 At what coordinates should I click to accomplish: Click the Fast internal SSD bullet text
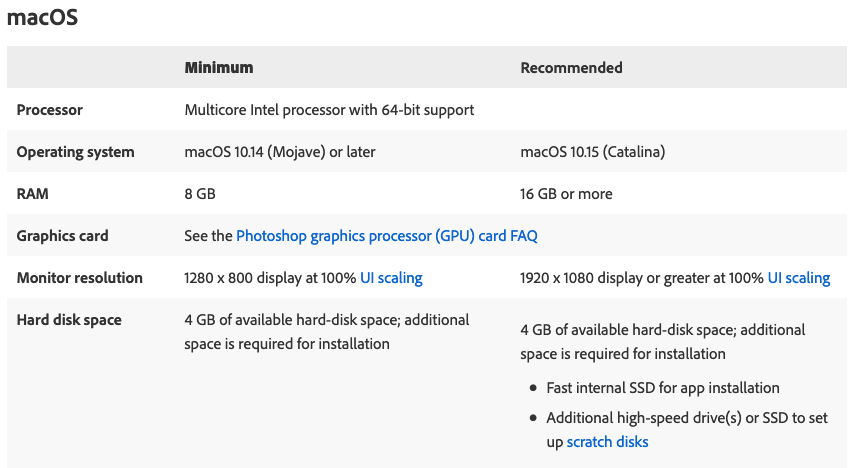662,388
